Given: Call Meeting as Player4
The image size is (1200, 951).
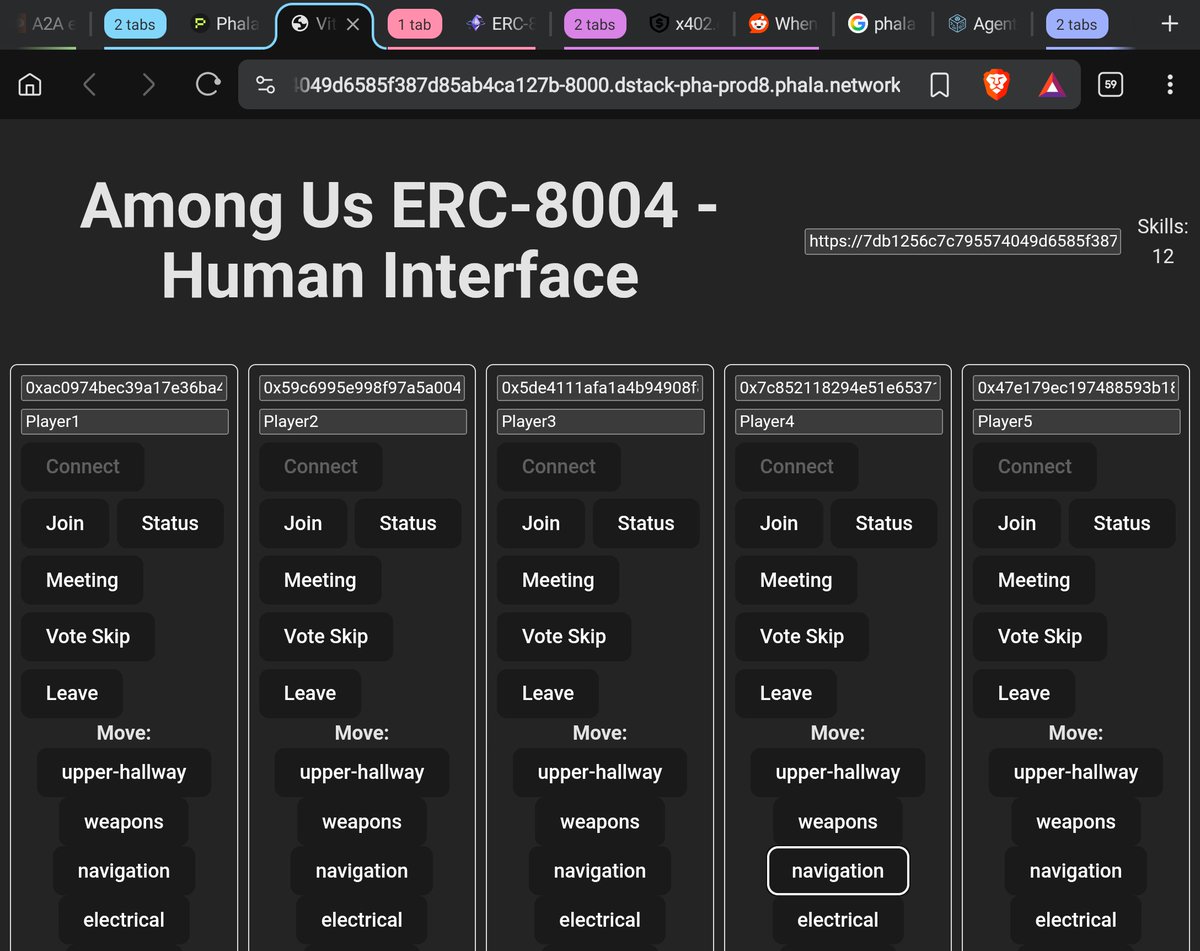Looking at the screenshot, I should click(796, 580).
